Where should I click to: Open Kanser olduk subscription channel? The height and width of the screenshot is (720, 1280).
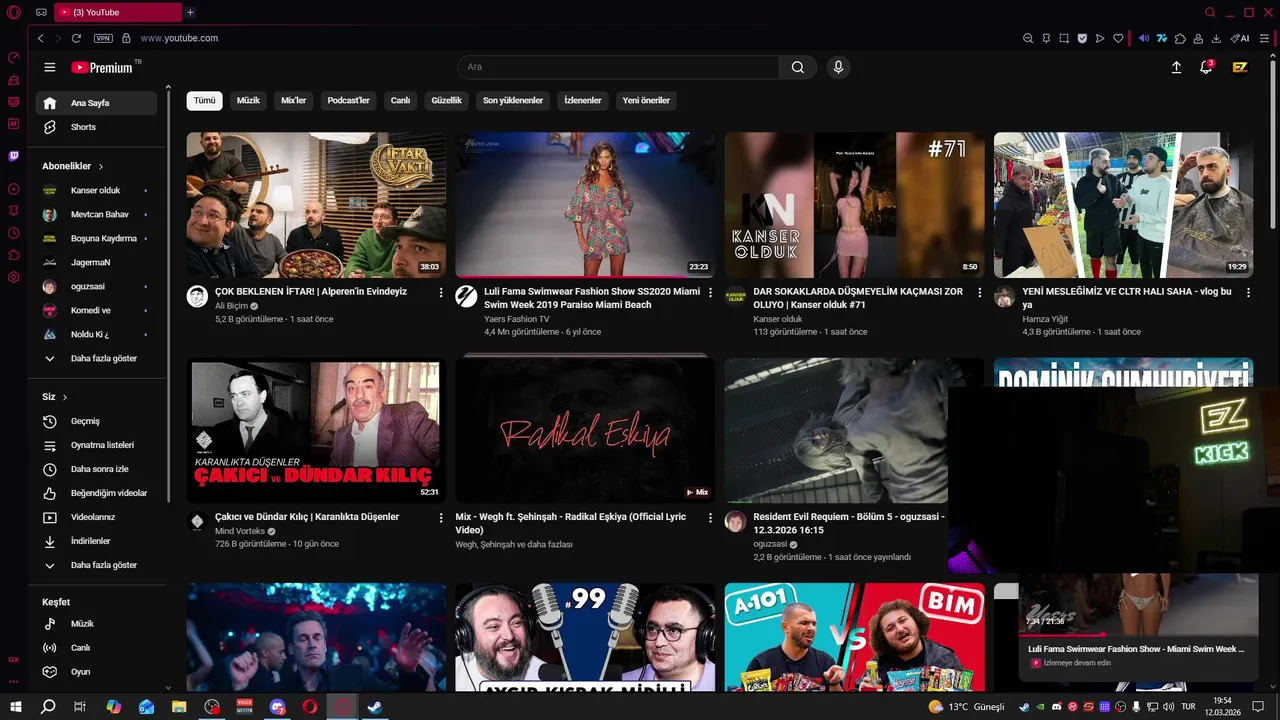[x=96, y=190]
